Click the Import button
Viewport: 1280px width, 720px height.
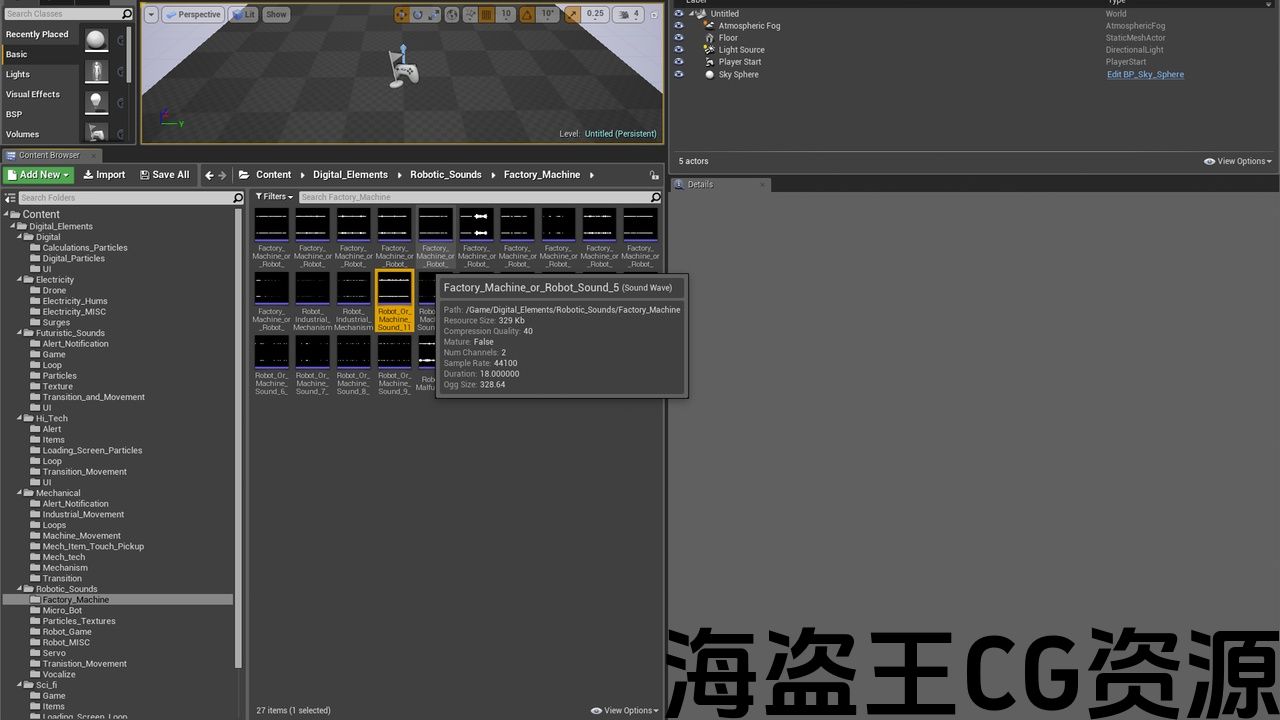click(104, 175)
